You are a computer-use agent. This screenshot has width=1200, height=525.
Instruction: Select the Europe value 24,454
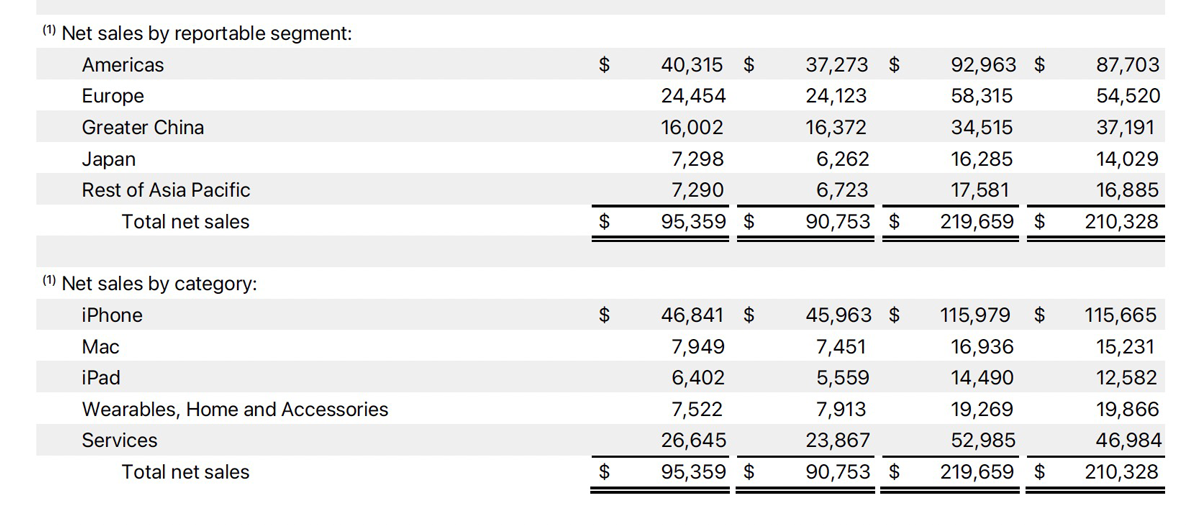coord(693,96)
